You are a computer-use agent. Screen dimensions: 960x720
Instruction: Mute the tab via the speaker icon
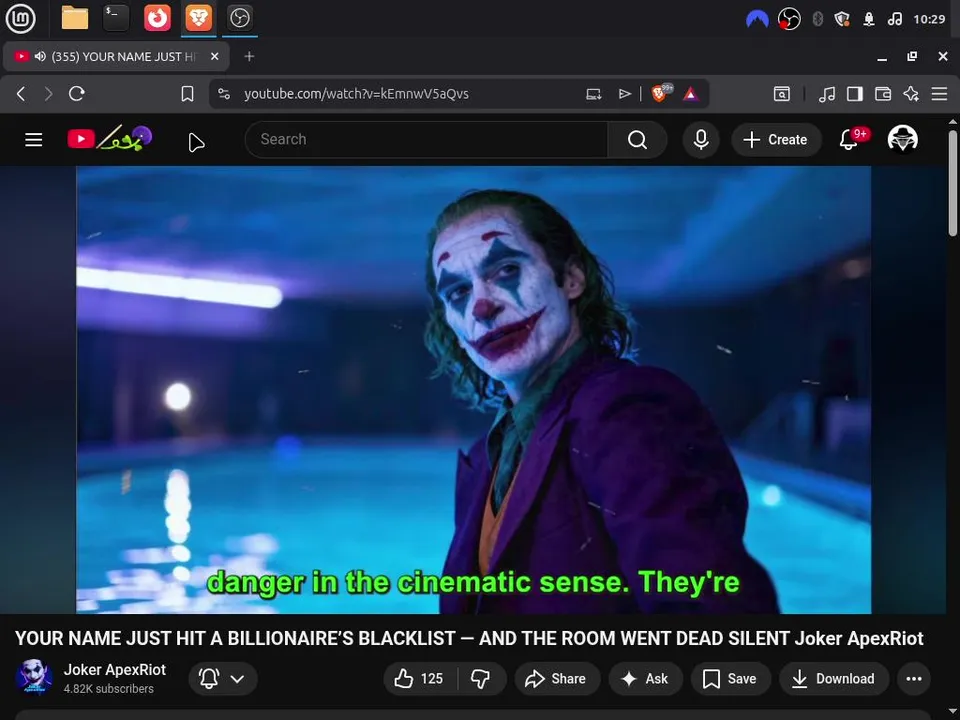pyautogui.click(x=40, y=56)
